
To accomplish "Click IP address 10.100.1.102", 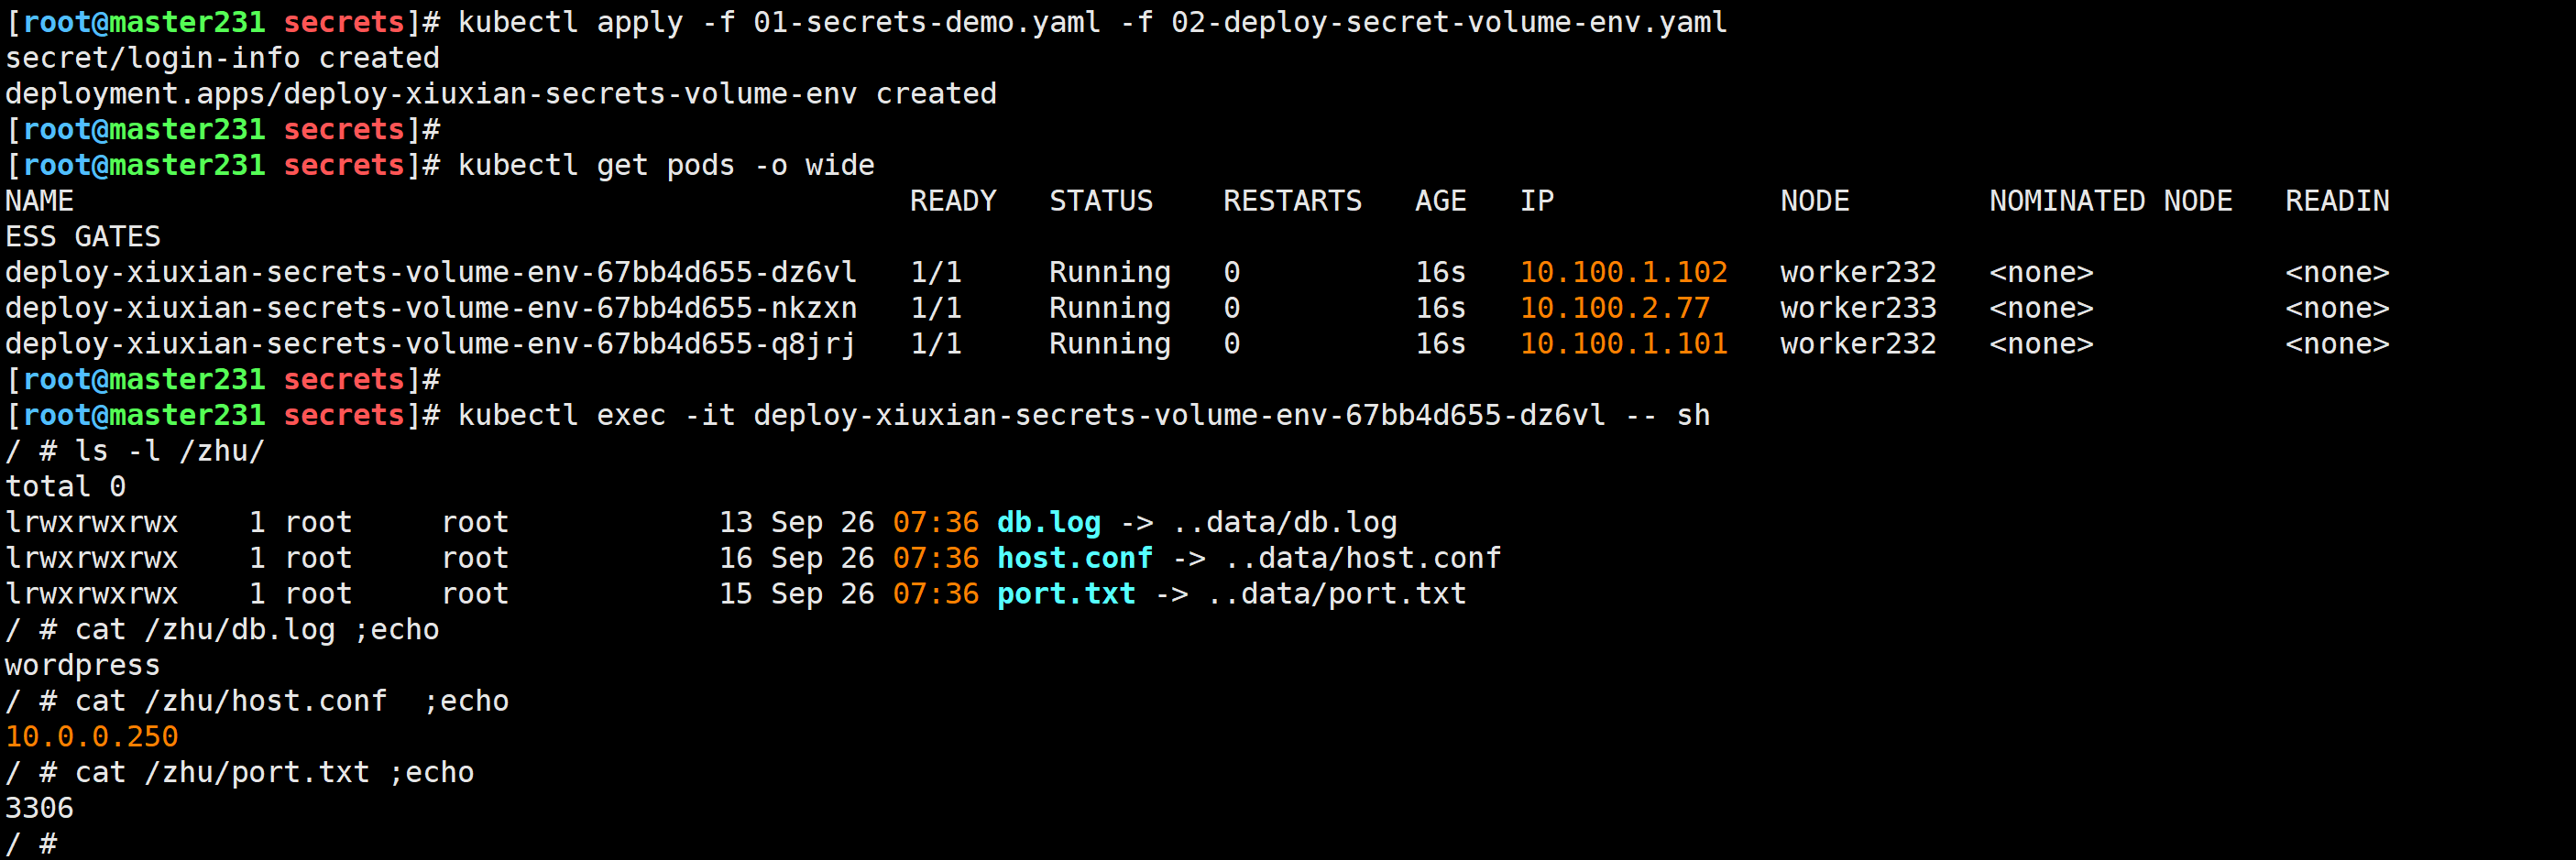I will (1624, 272).
